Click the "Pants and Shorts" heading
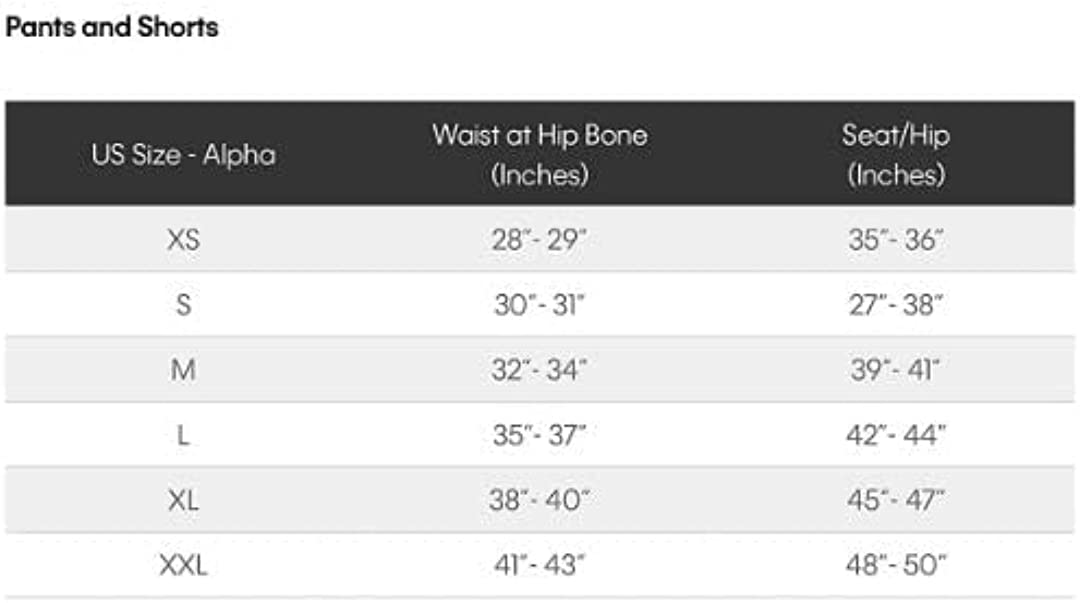This screenshot has width=1080, height=603. pos(112,27)
